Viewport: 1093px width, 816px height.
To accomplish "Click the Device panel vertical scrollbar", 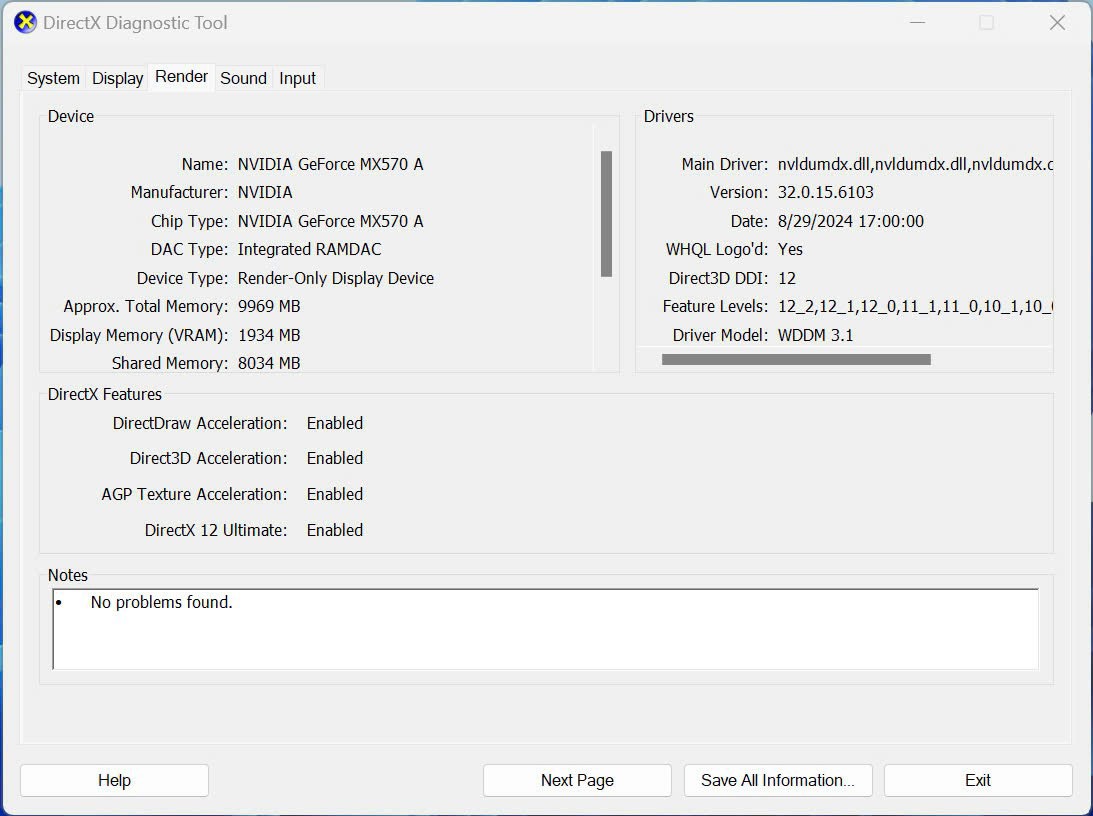I will point(606,214).
